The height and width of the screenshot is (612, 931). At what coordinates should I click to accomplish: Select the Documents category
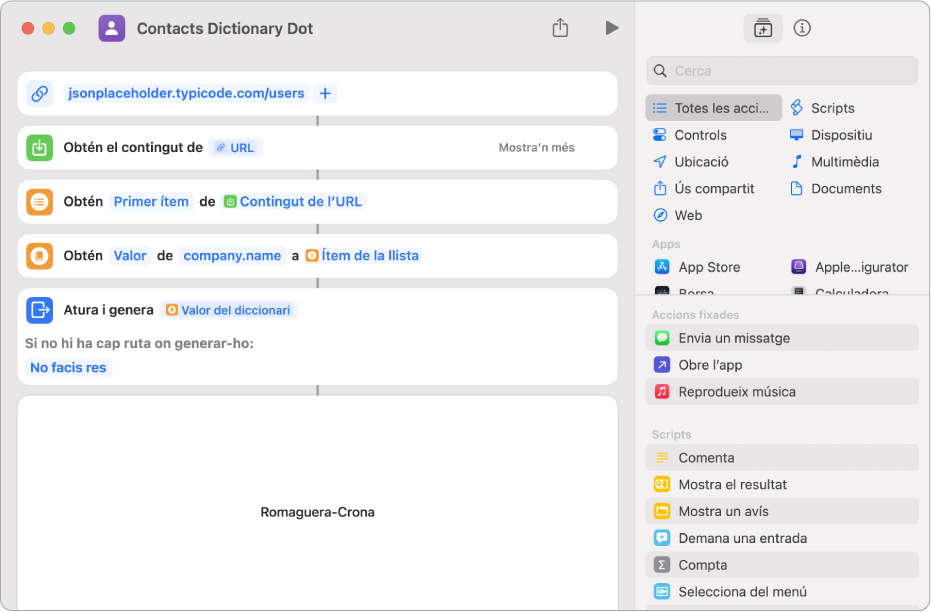click(836, 189)
